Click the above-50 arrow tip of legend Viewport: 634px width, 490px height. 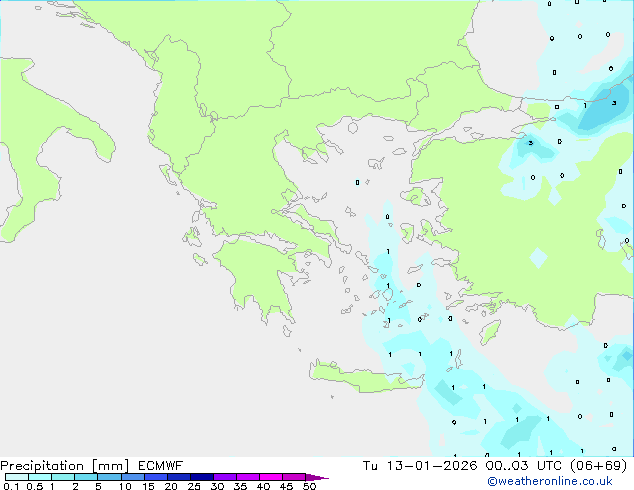[x=317, y=477]
